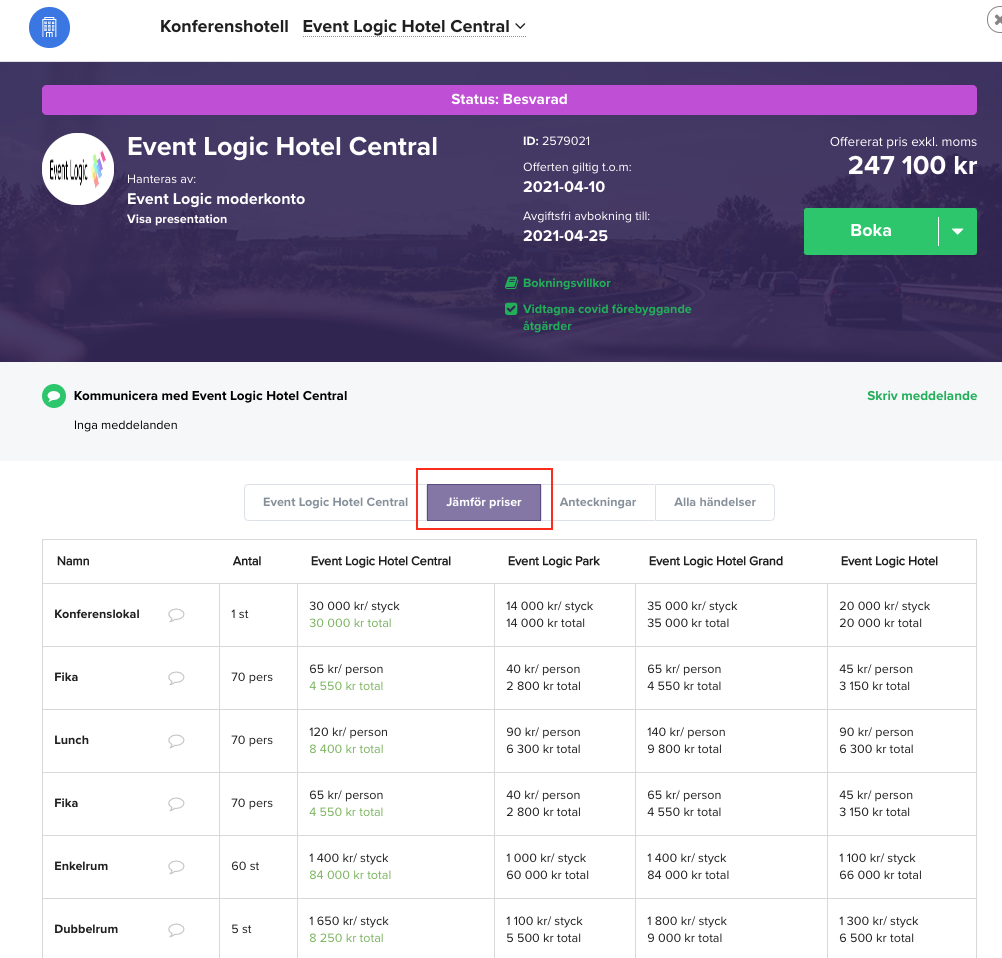This screenshot has height=958, width=1002.
Task: Click the 20 000 kr total value
Action: [x=881, y=623]
